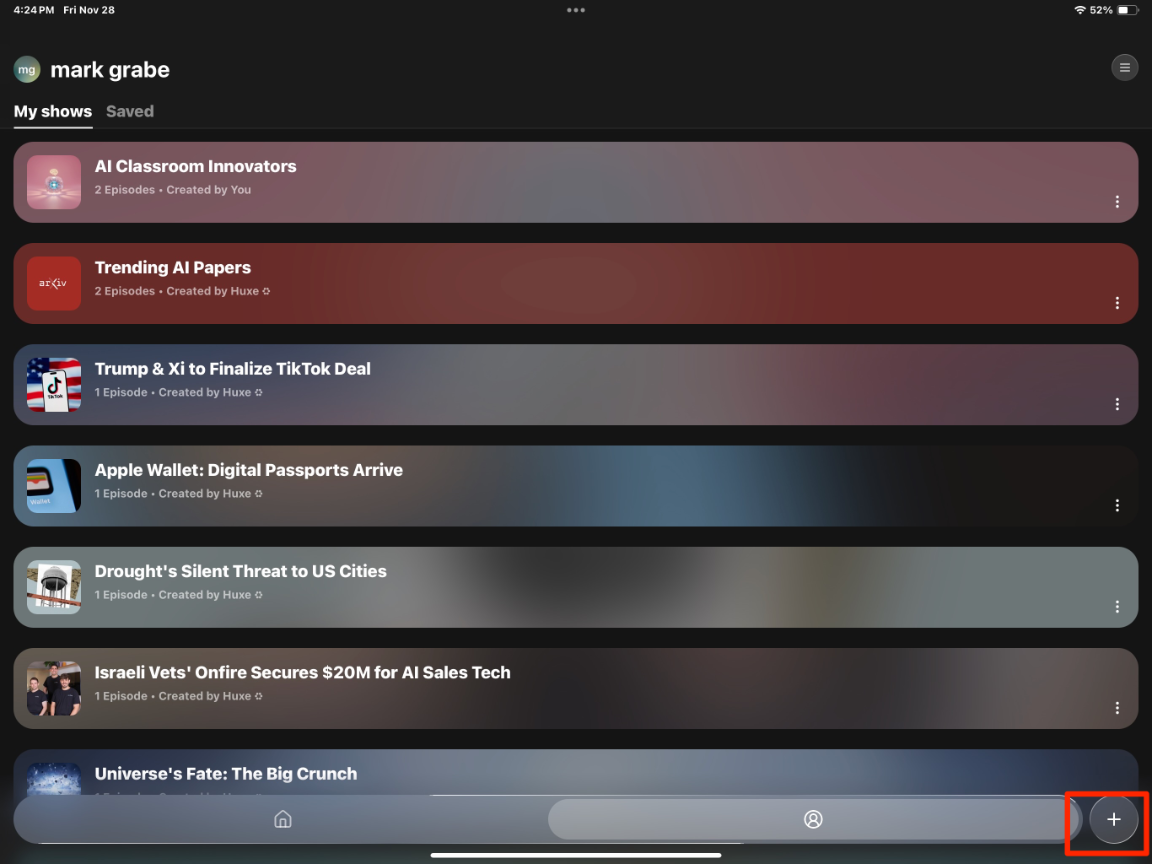Open the hamburger menu at top right

click(1124, 68)
